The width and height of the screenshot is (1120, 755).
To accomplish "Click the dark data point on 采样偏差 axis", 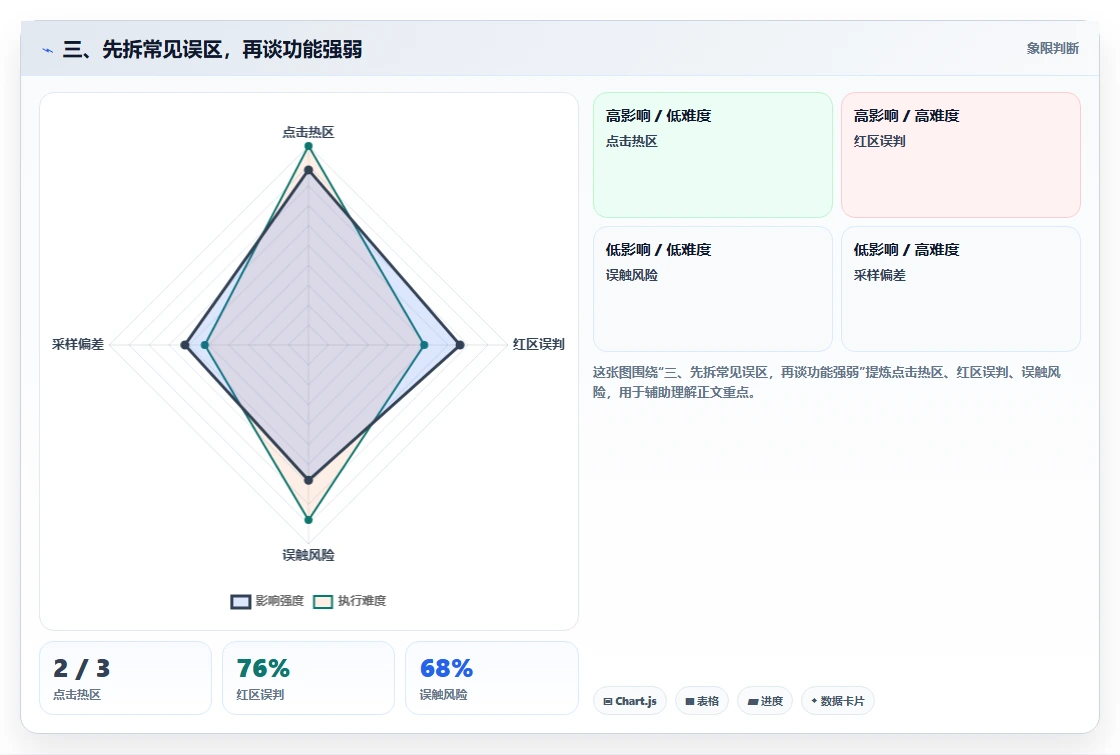I will 185,345.
